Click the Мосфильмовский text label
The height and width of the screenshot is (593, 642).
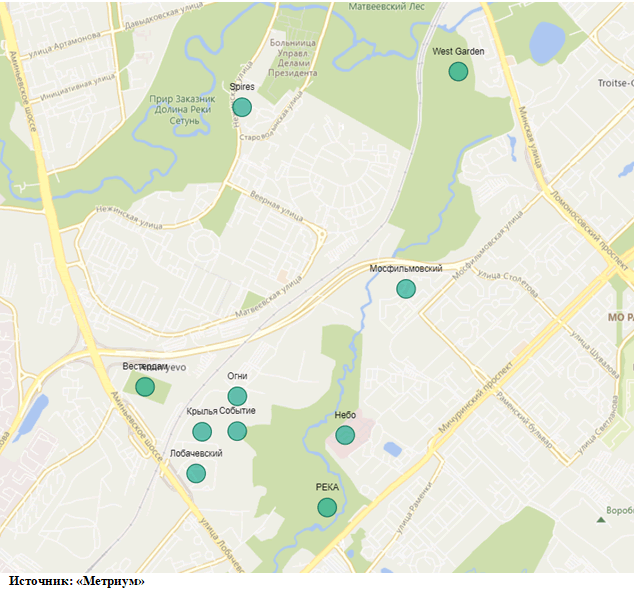click(406, 269)
